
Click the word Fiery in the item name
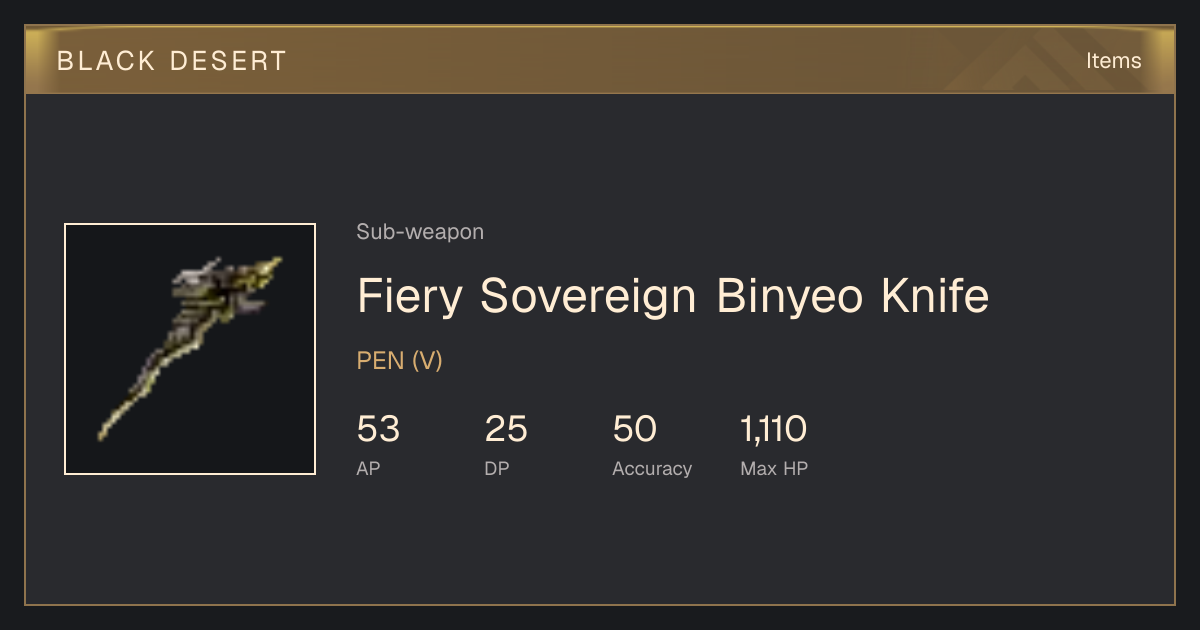click(411, 298)
